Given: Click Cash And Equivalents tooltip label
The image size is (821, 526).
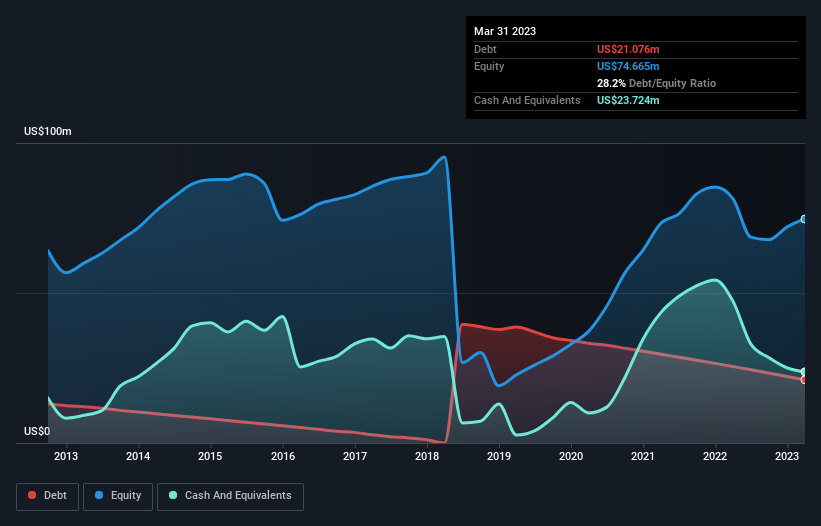Looking at the screenshot, I should pyautogui.click(x=527, y=100).
